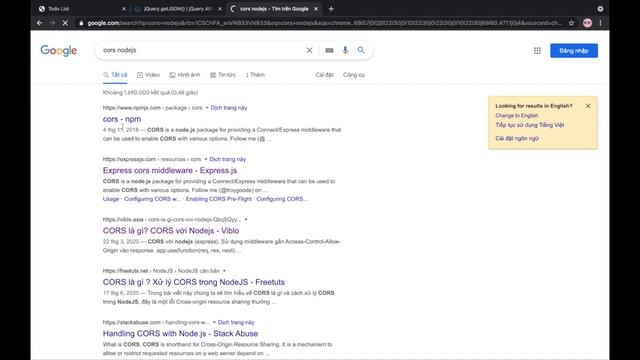
Task: Click the result count text Khoảng 1.690.000
Action: [150, 93]
